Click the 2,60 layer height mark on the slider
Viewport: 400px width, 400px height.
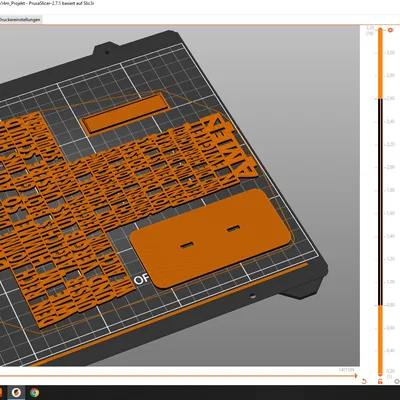click(390, 98)
